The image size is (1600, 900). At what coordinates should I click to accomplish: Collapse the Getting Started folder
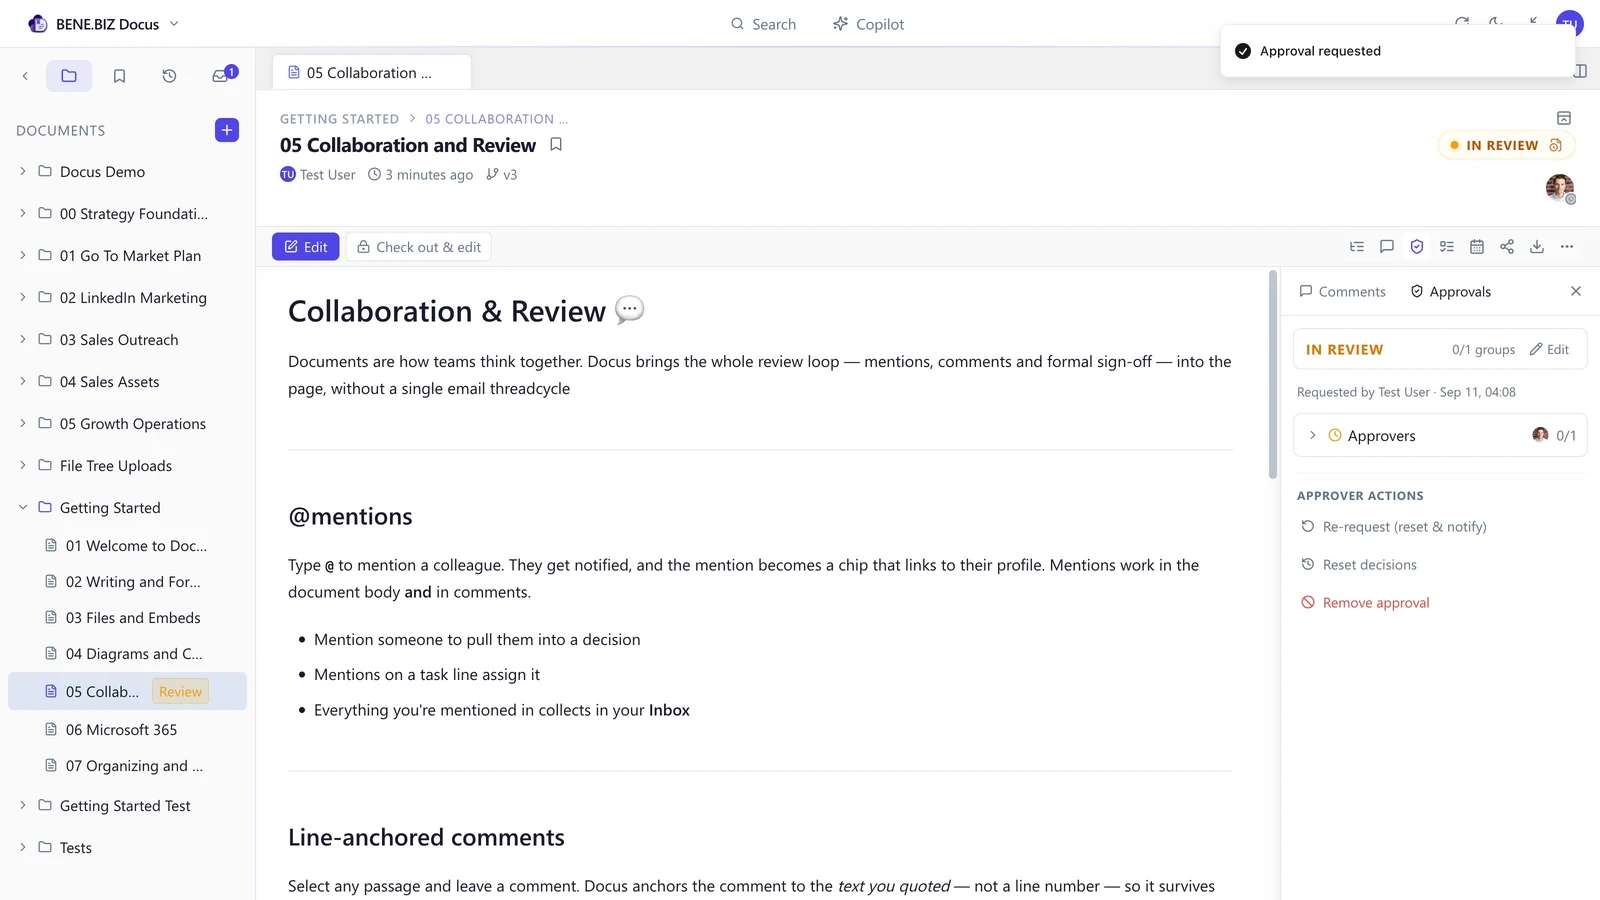(x=23, y=508)
